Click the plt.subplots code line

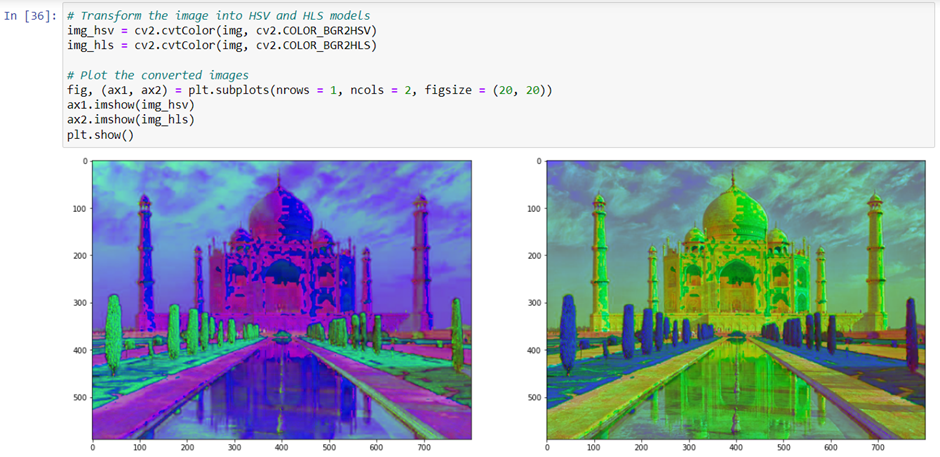(309, 91)
